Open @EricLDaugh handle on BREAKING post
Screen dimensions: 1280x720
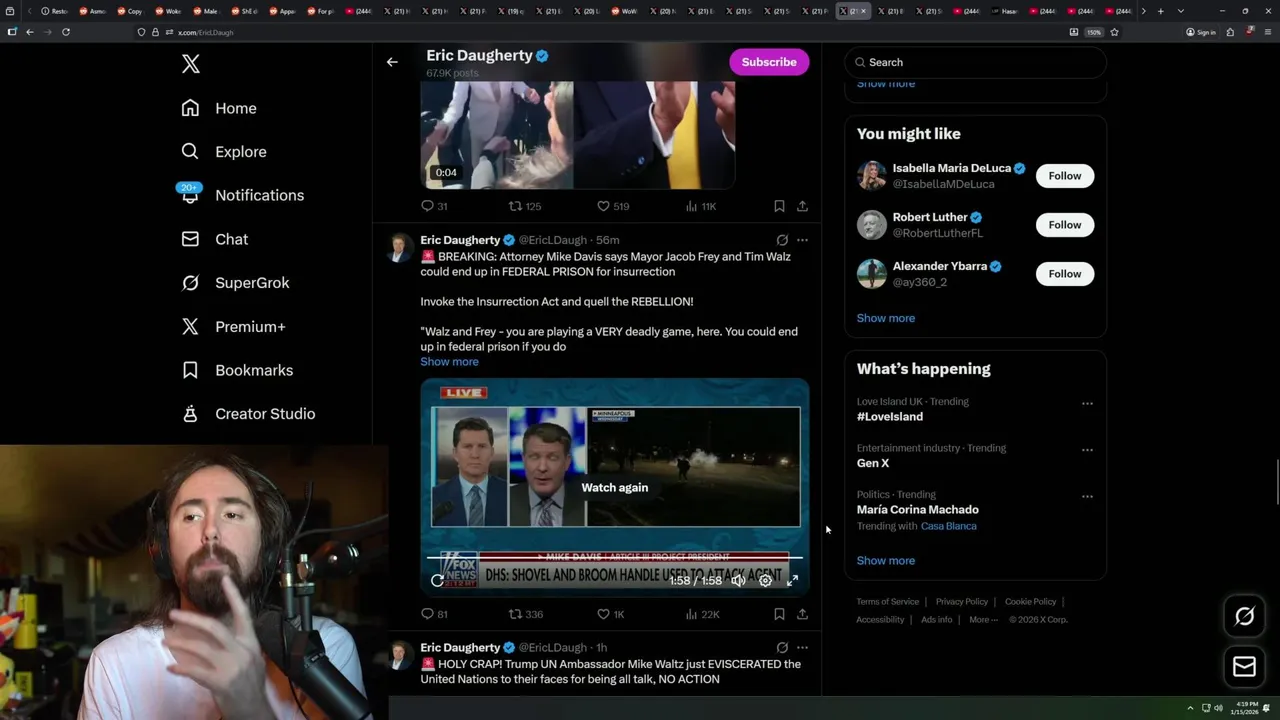(553, 240)
